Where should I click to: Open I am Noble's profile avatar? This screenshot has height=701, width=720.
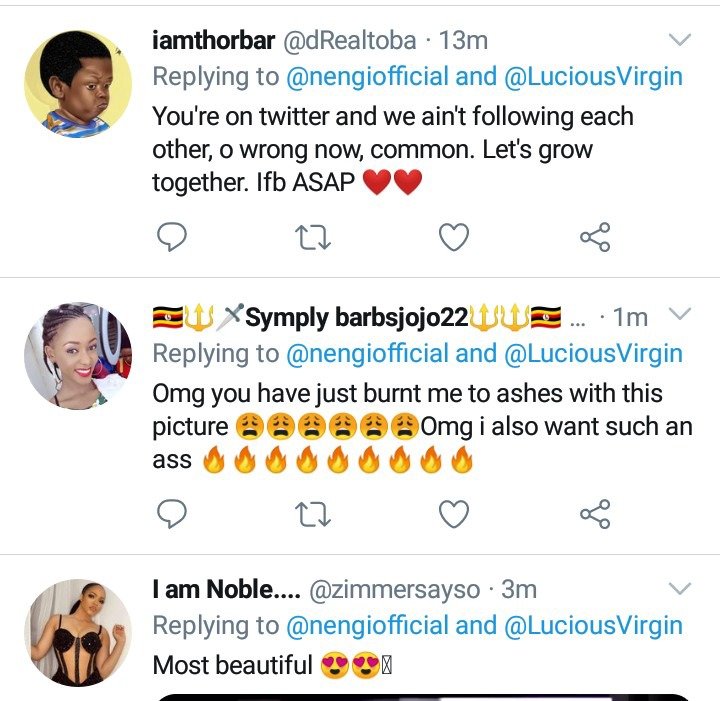point(77,632)
